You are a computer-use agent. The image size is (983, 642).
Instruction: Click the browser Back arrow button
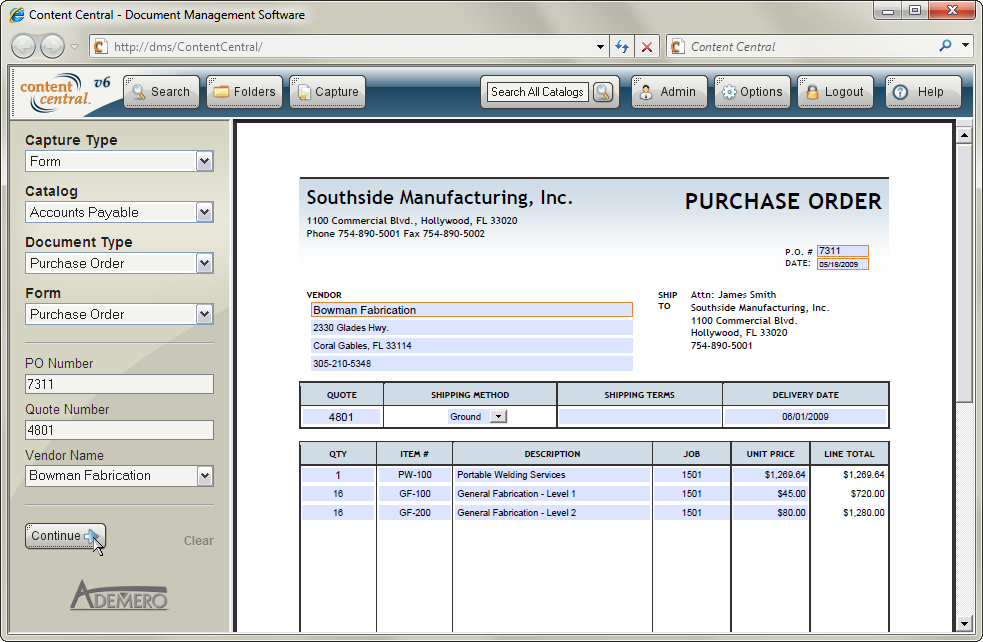[24, 46]
